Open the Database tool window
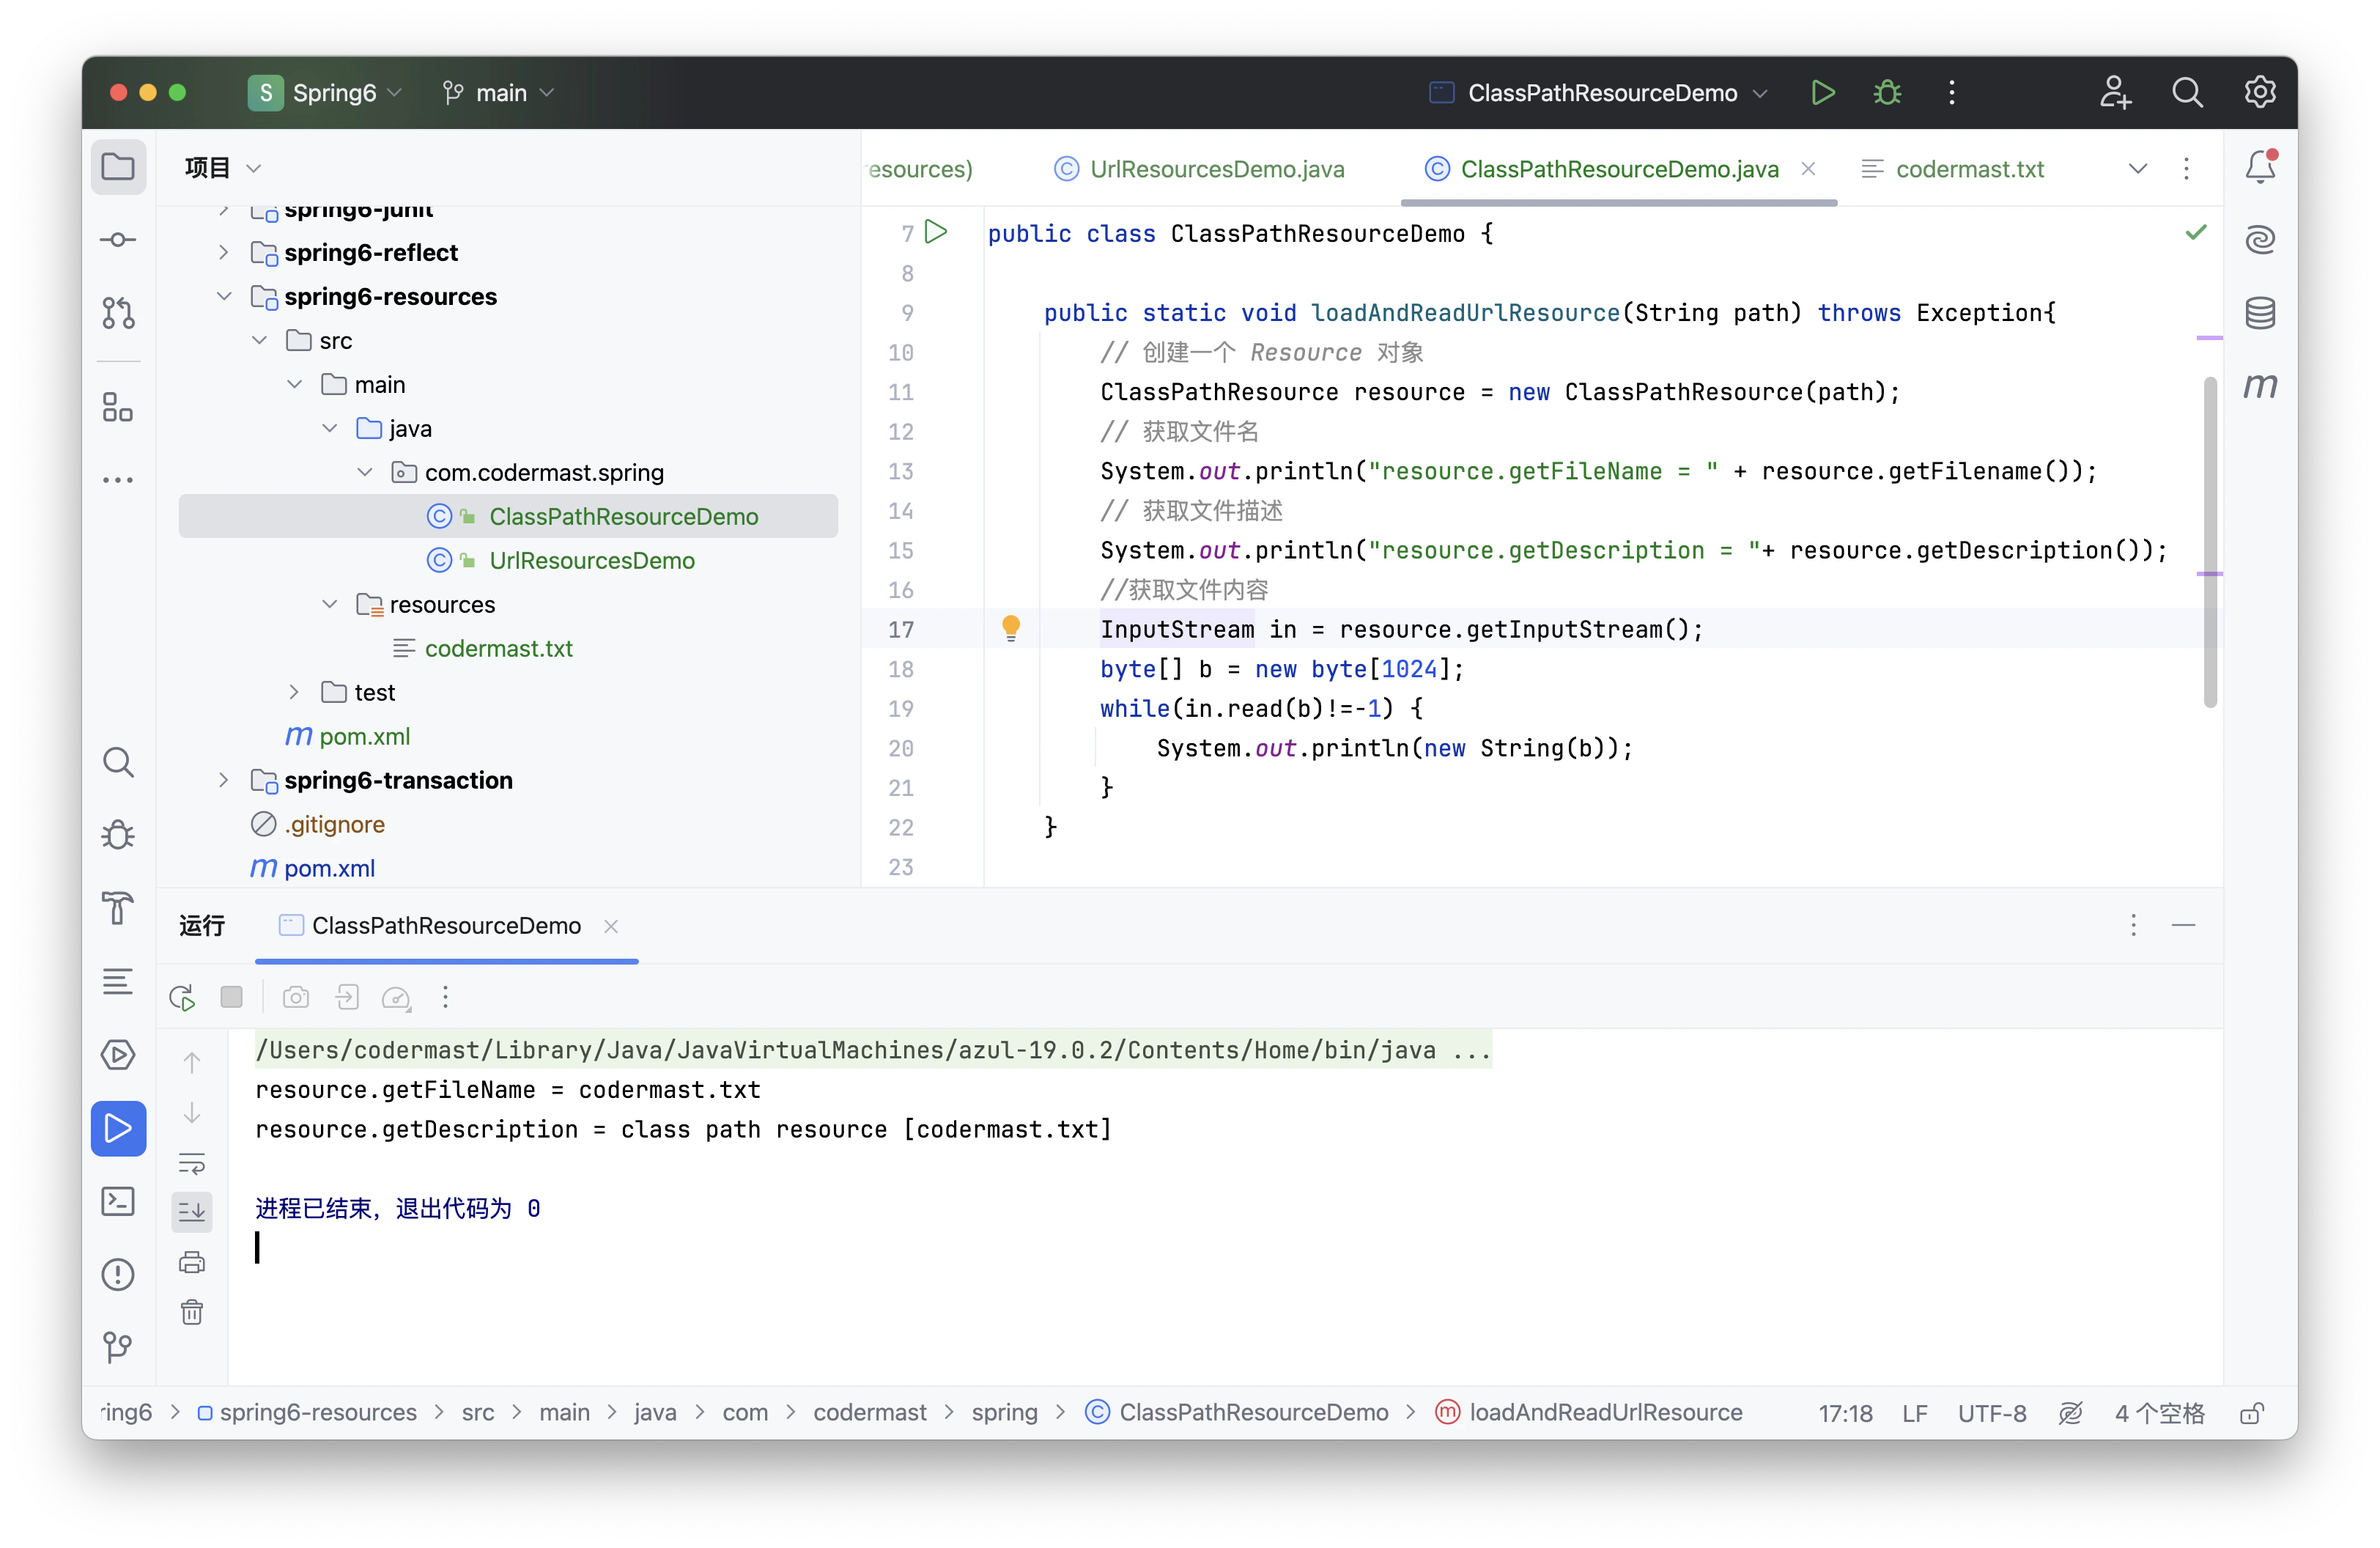 [2260, 313]
